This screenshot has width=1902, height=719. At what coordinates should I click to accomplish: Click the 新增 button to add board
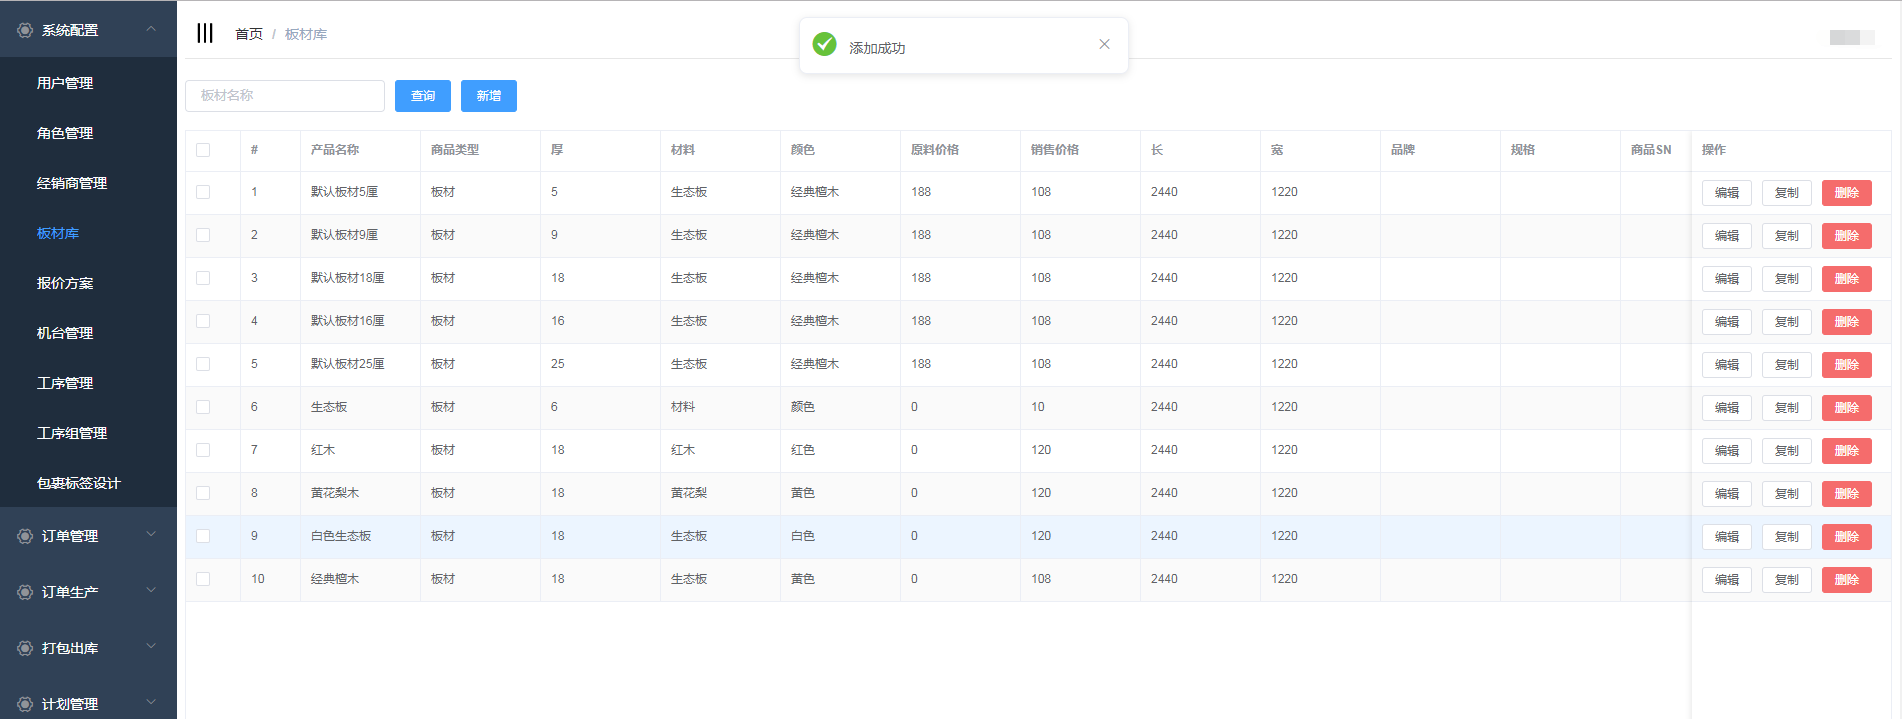(488, 96)
